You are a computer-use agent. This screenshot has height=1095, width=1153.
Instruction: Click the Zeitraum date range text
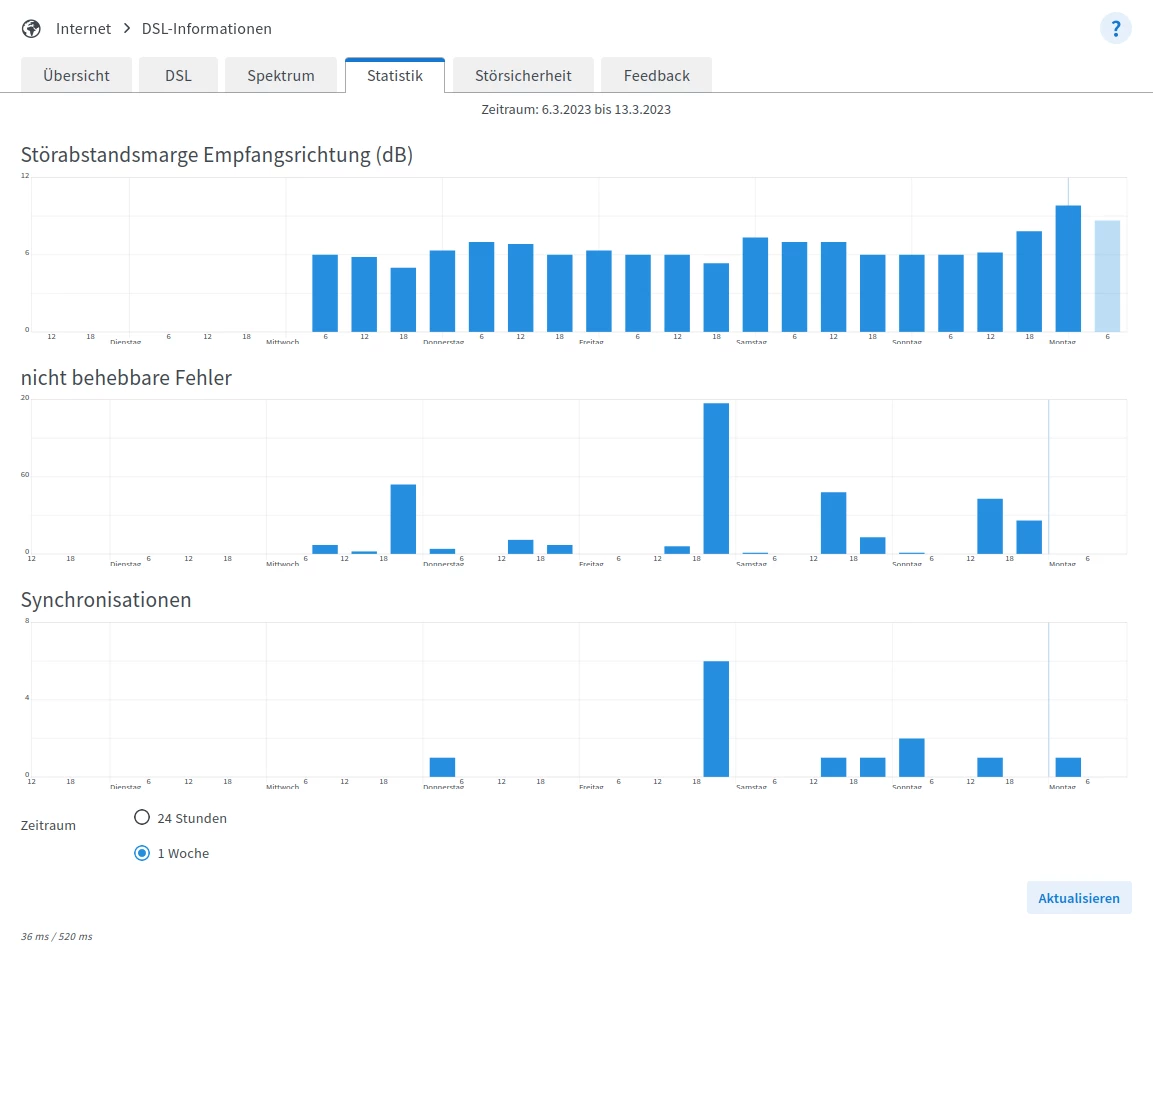(x=576, y=110)
